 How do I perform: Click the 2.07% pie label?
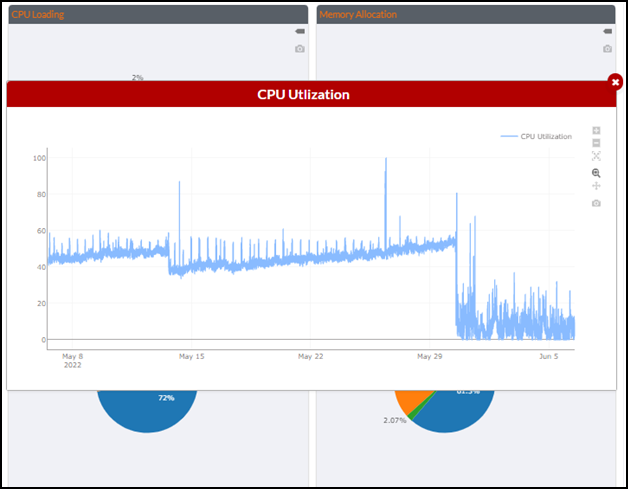[x=395, y=420]
